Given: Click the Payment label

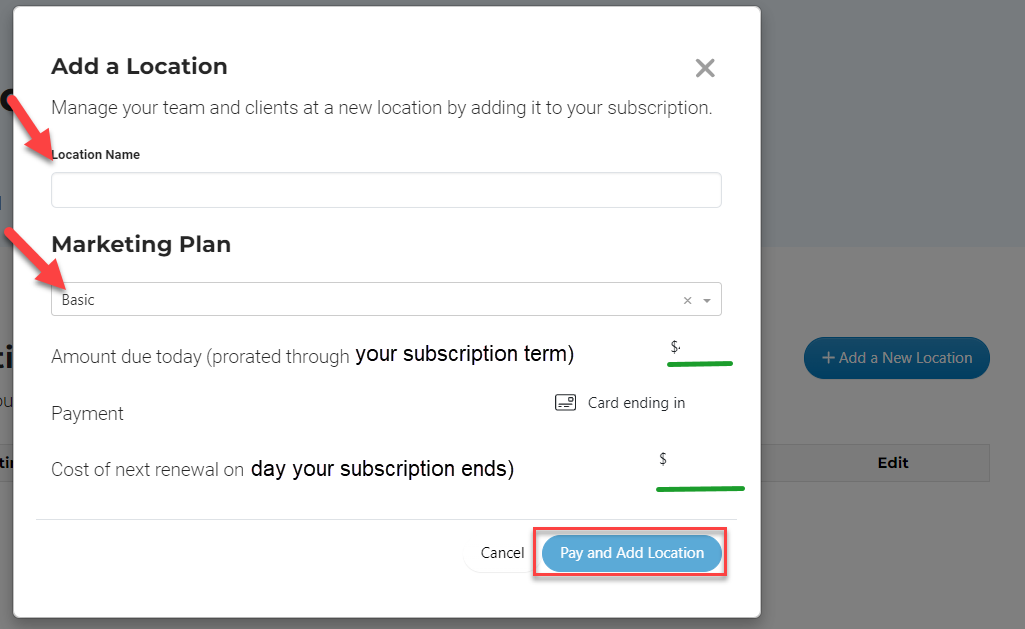Looking at the screenshot, I should [87, 414].
